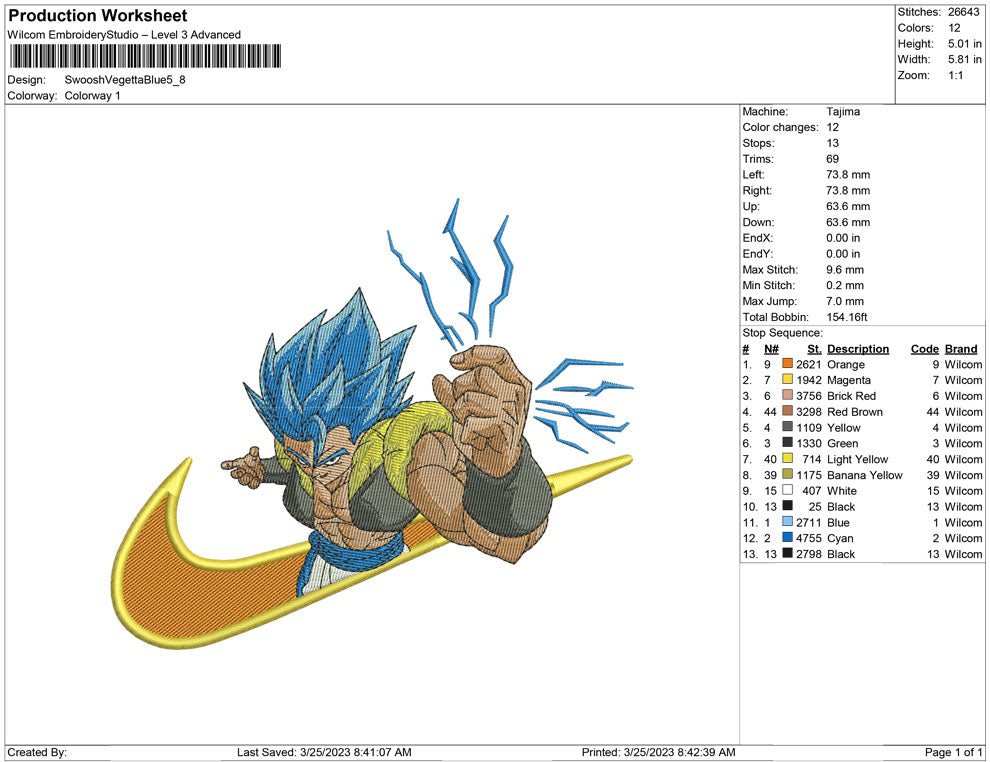This screenshot has width=990, height=762.
Task: Click the Machine value Tajima
Action: (843, 112)
